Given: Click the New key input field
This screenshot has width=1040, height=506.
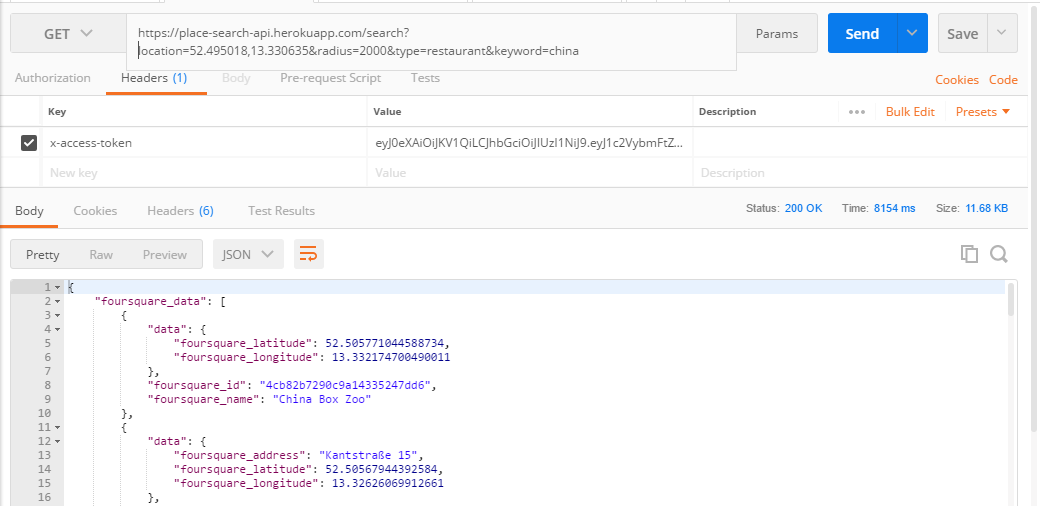Looking at the screenshot, I should click(x=204, y=172).
